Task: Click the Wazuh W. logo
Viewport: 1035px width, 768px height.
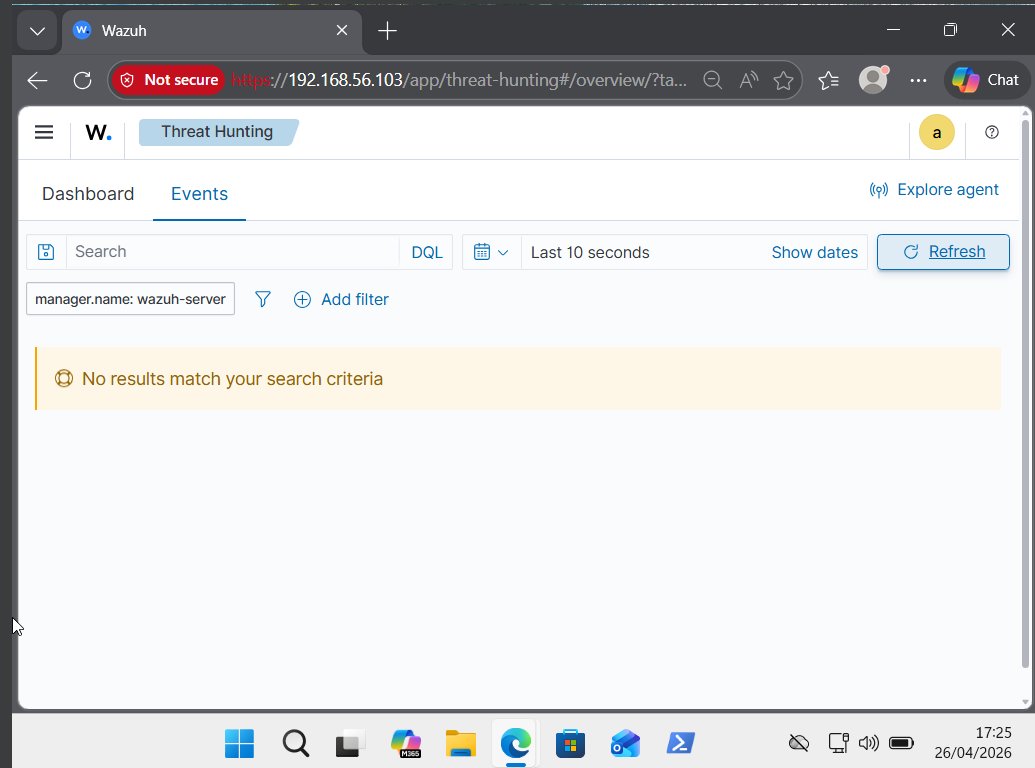Action: [x=98, y=133]
